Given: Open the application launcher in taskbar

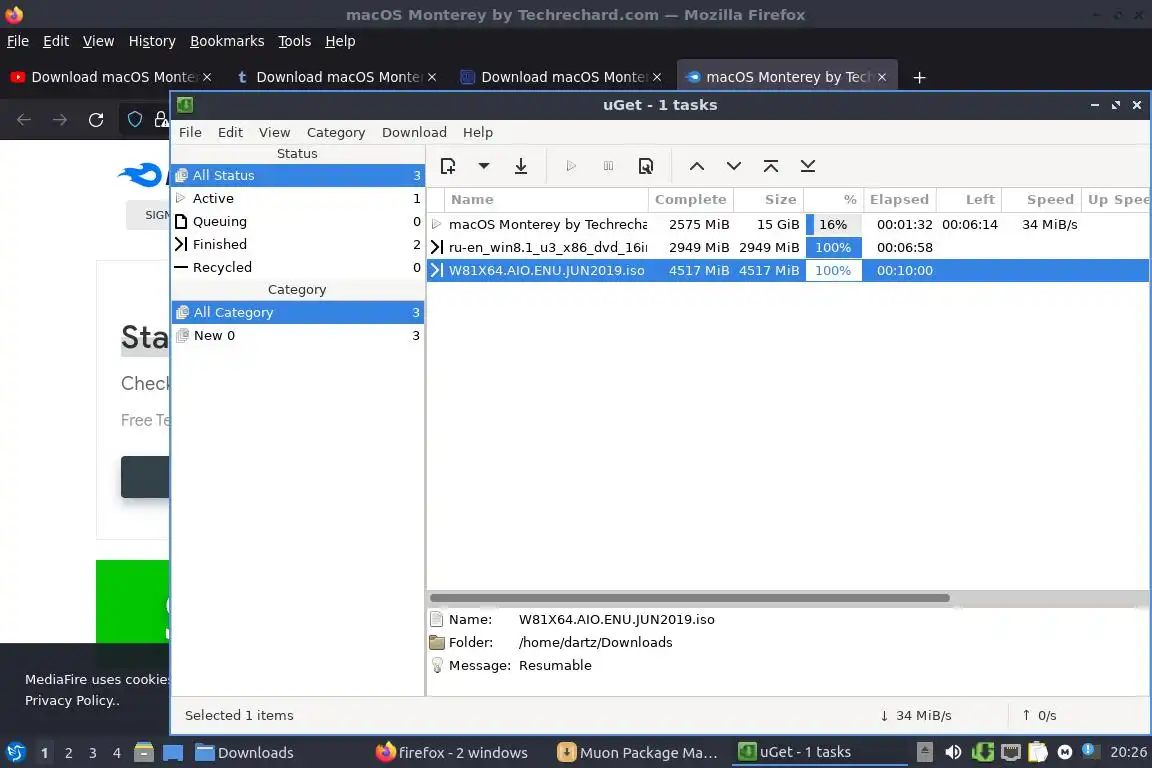Looking at the screenshot, I should (15, 752).
